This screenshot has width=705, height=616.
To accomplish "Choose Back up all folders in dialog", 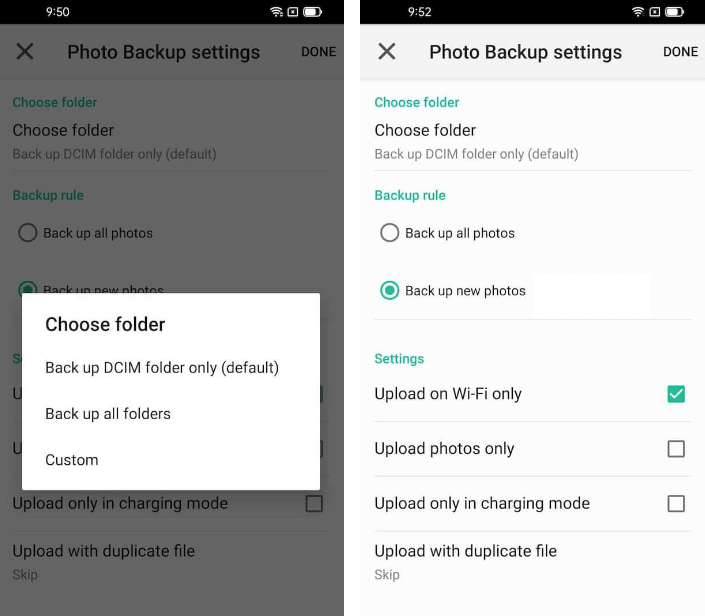I will (108, 414).
